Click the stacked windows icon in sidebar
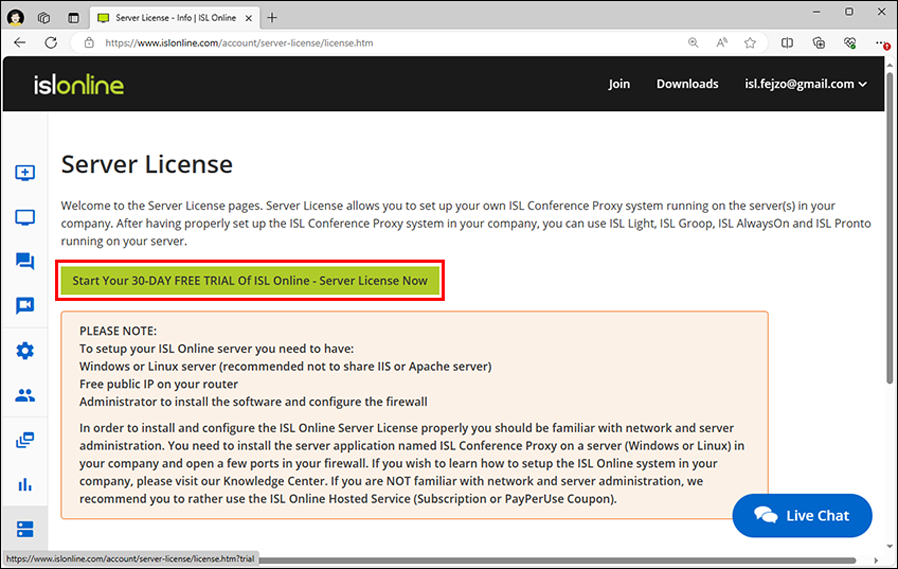This screenshot has height=569, width=898. pyautogui.click(x=25, y=440)
